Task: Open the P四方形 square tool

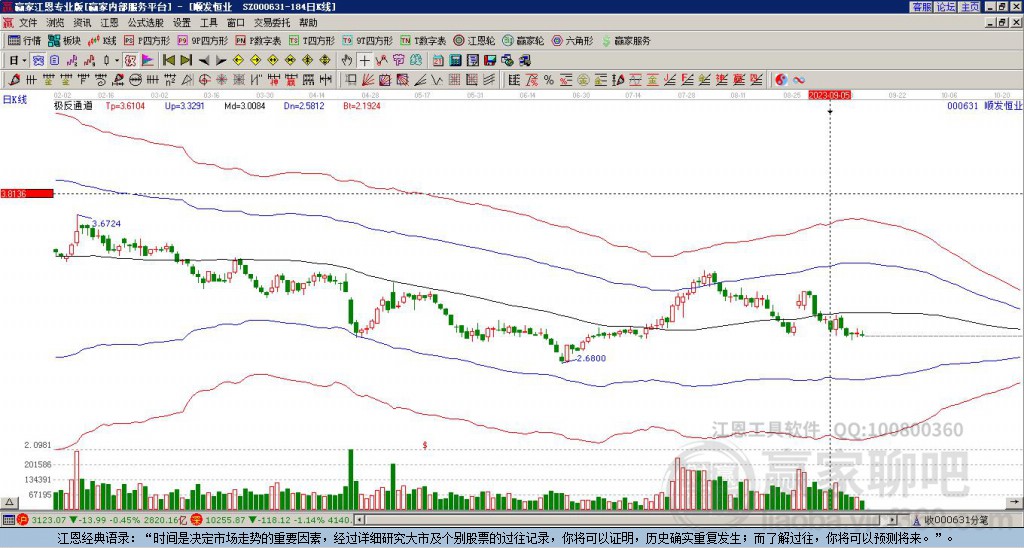Action: (x=147, y=40)
